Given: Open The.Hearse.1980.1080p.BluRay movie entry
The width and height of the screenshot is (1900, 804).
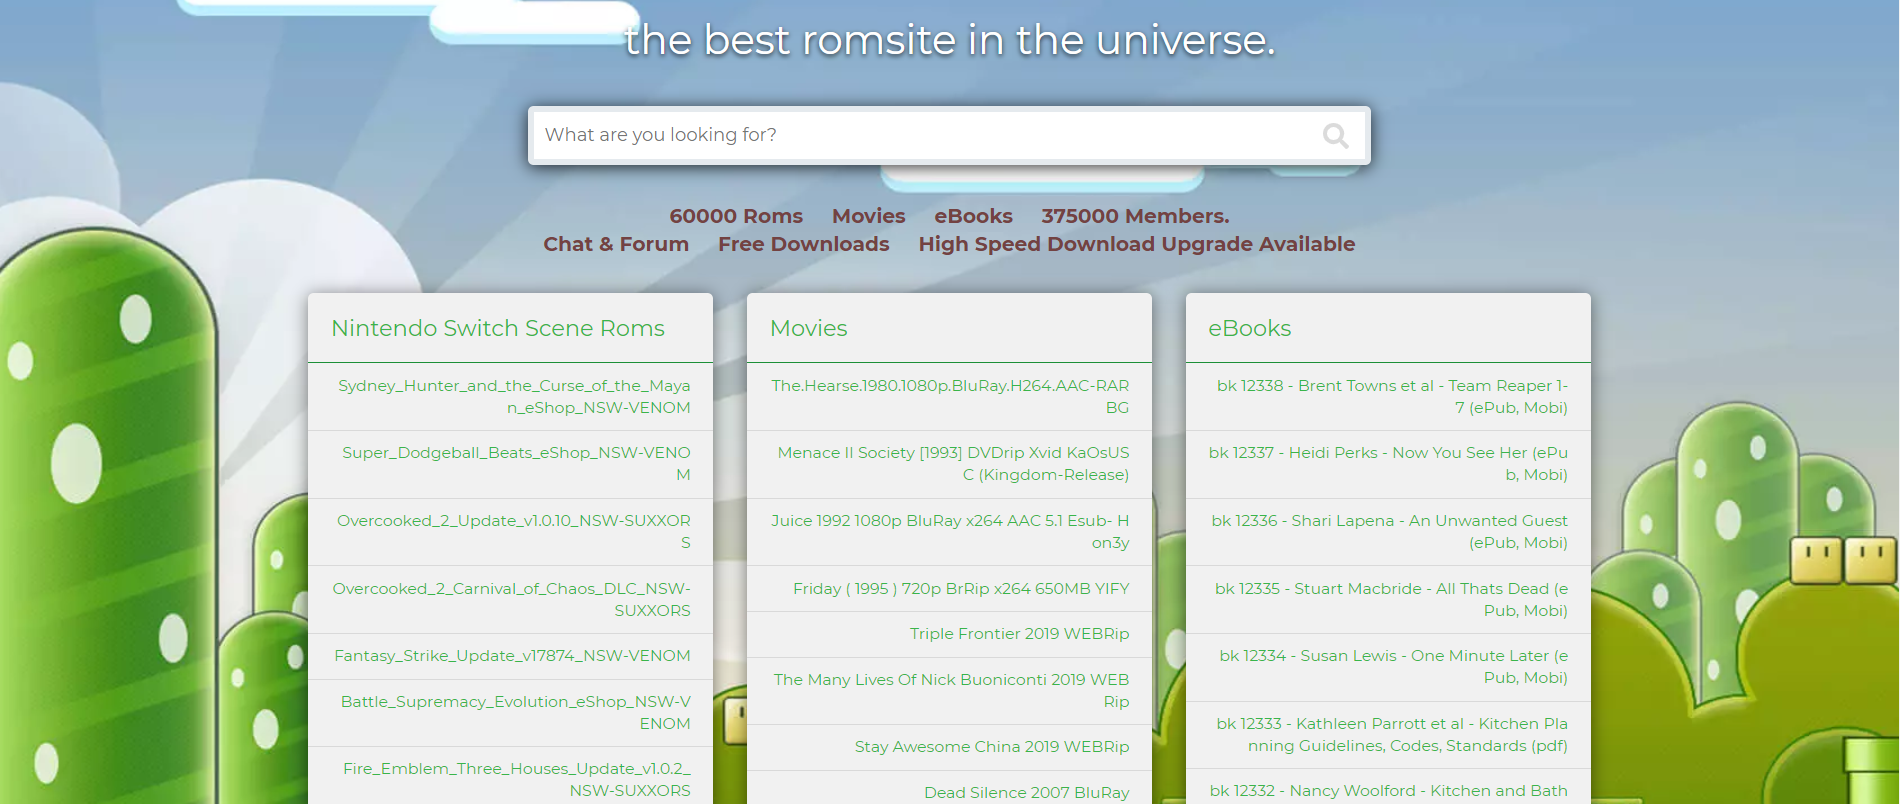Looking at the screenshot, I should [949, 397].
